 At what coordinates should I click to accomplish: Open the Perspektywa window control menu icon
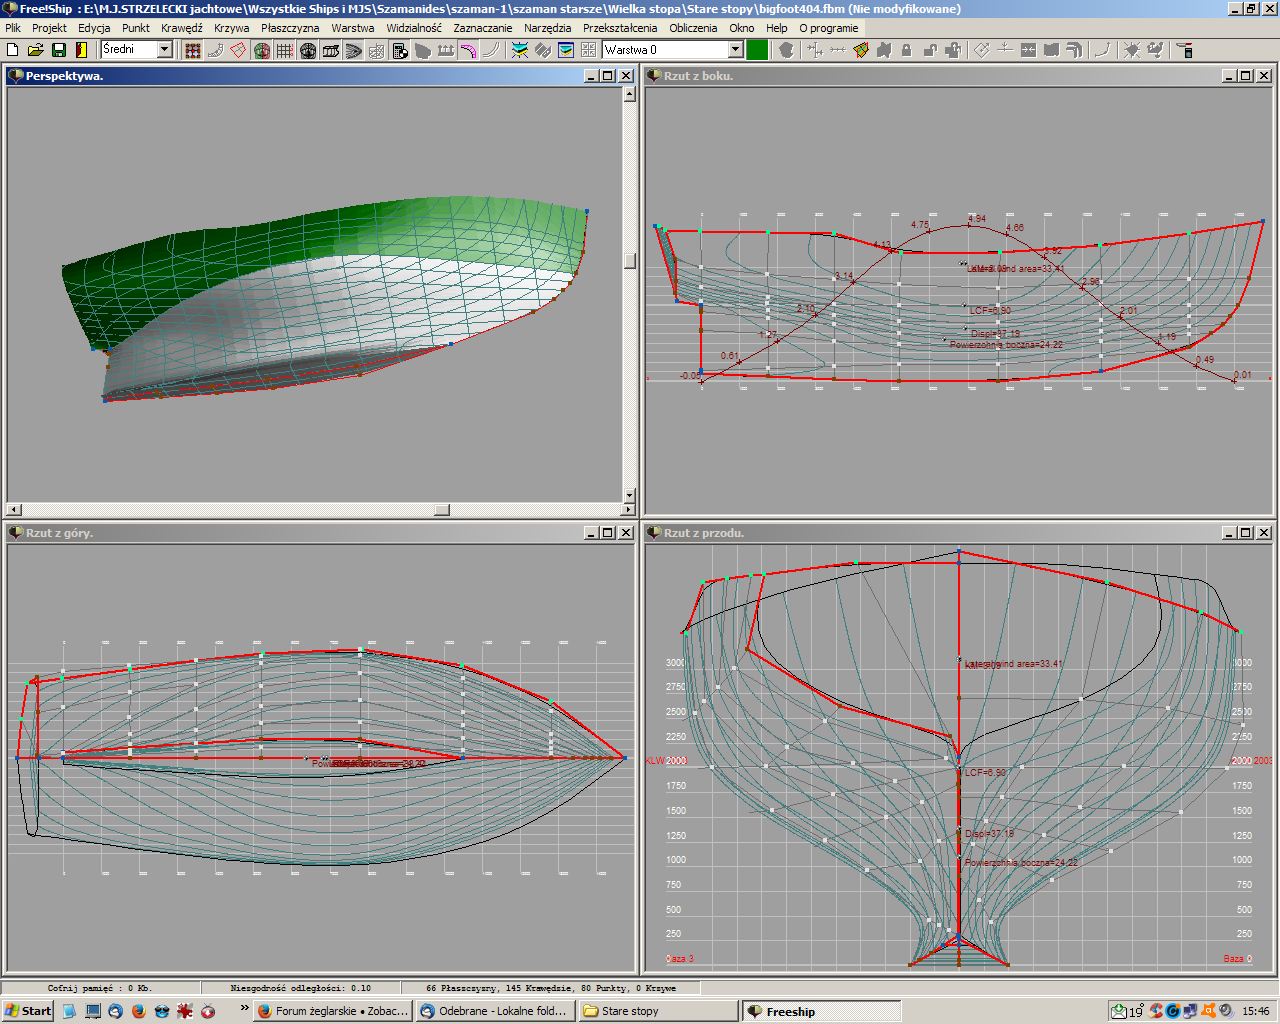[15, 75]
